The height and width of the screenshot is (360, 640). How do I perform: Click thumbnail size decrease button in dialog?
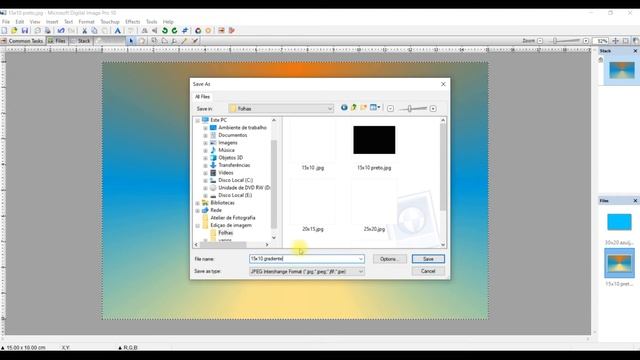point(390,109)
